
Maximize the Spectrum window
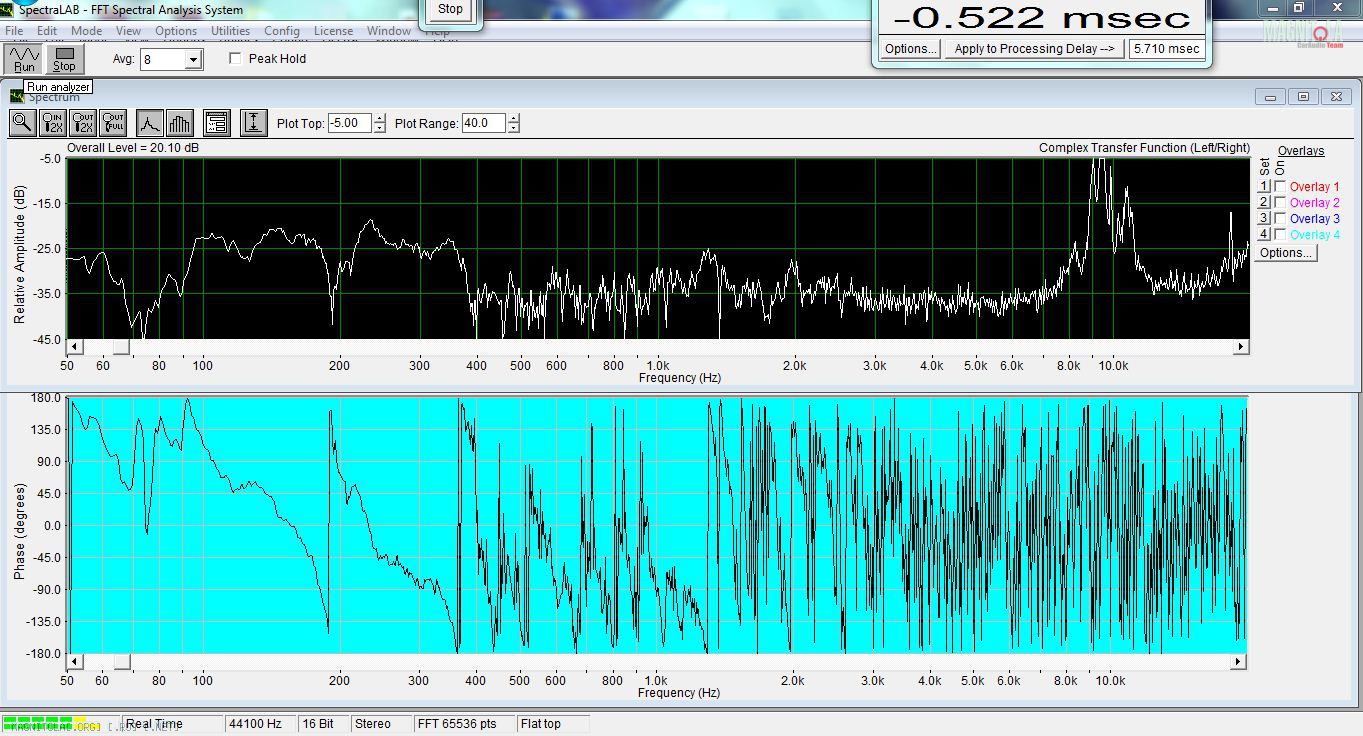[x=1303, y=97]
